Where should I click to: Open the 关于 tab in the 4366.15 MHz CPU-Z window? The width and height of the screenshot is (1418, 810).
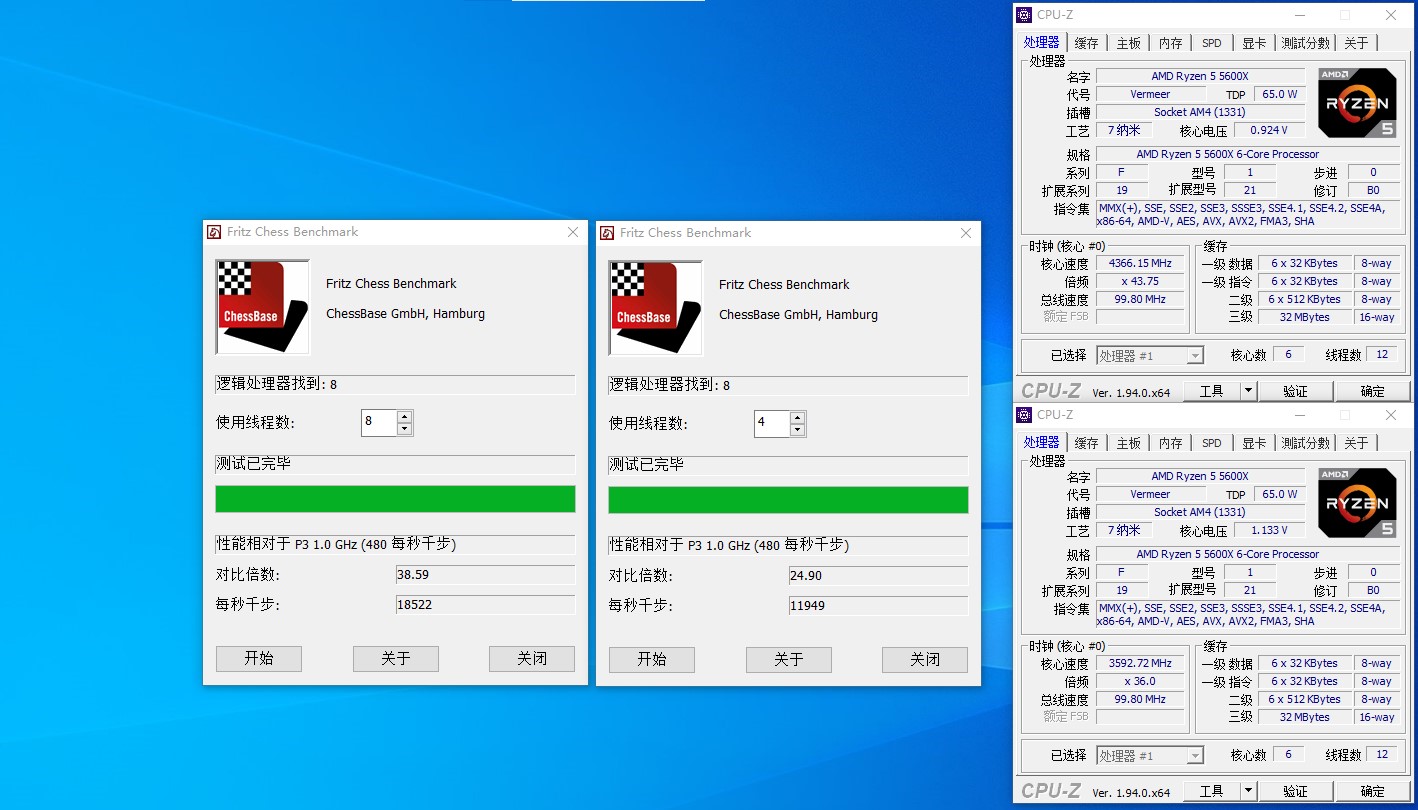pos(1357,43)
